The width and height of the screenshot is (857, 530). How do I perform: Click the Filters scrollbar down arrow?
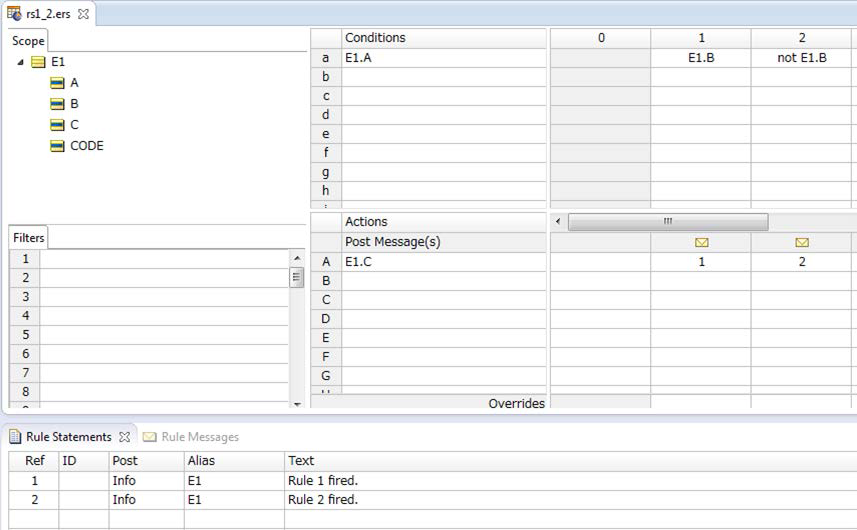coord(297,404)
